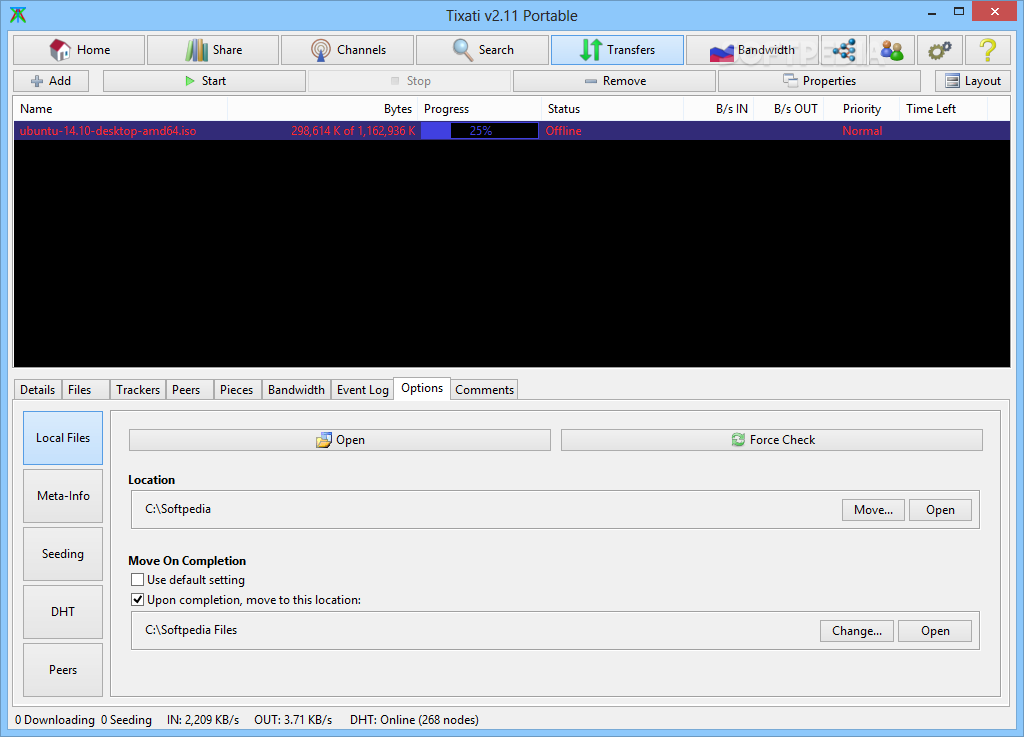Open the users/peers people icon

click(x=891, y=50)
